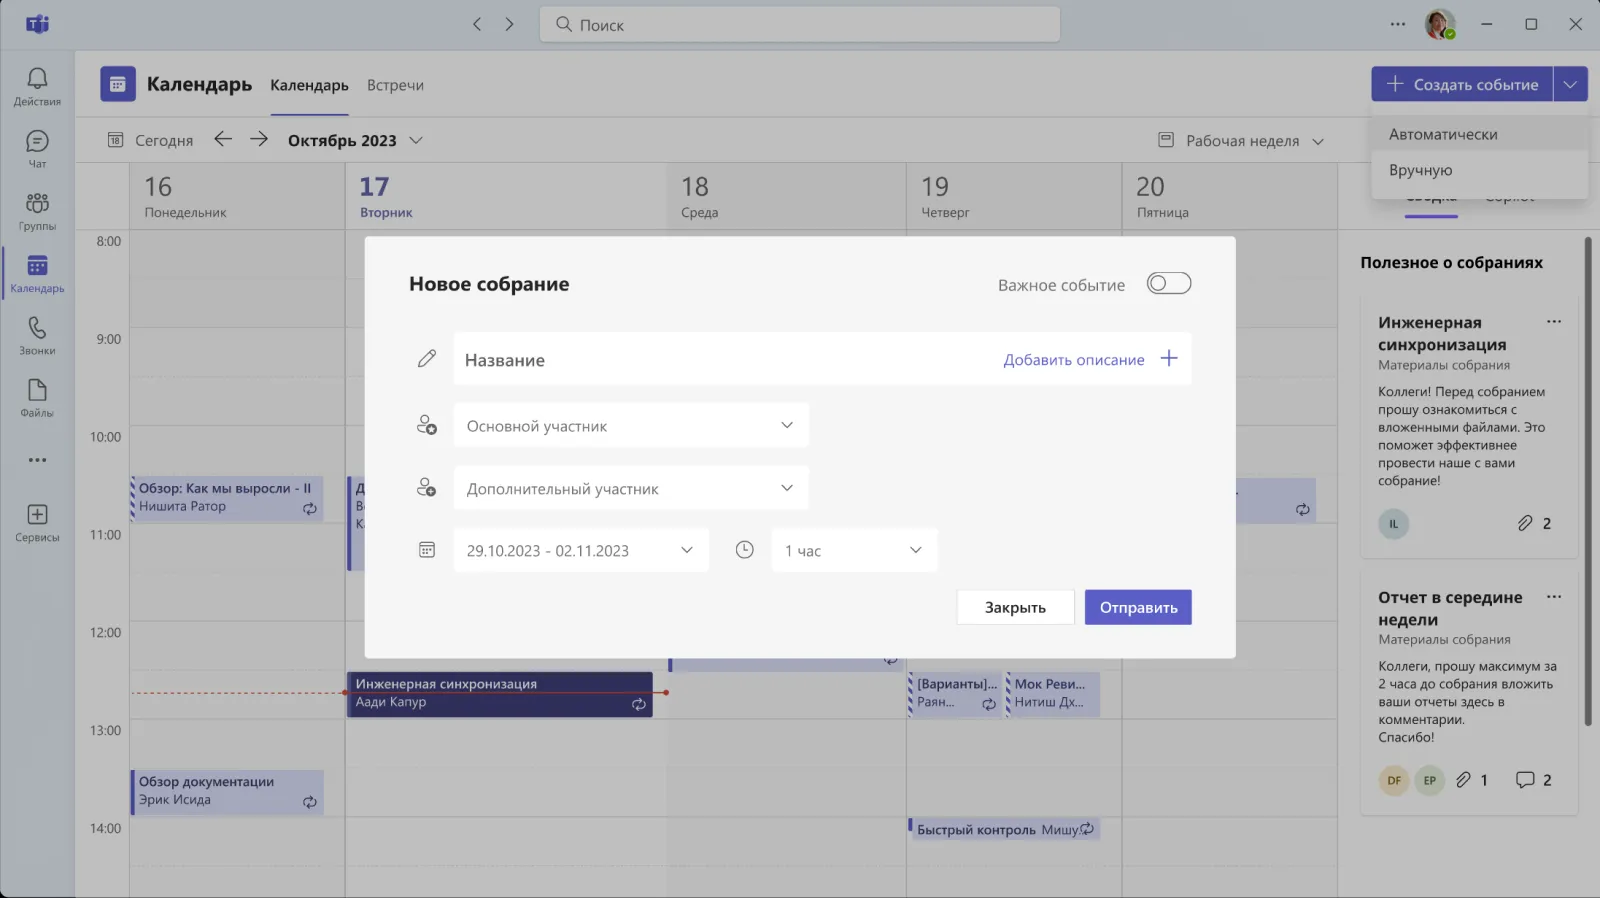Viewport: 1600px width, 898px height.
Task: Open the Быстрый контроль Мишу event
Action: point(1003,829)
